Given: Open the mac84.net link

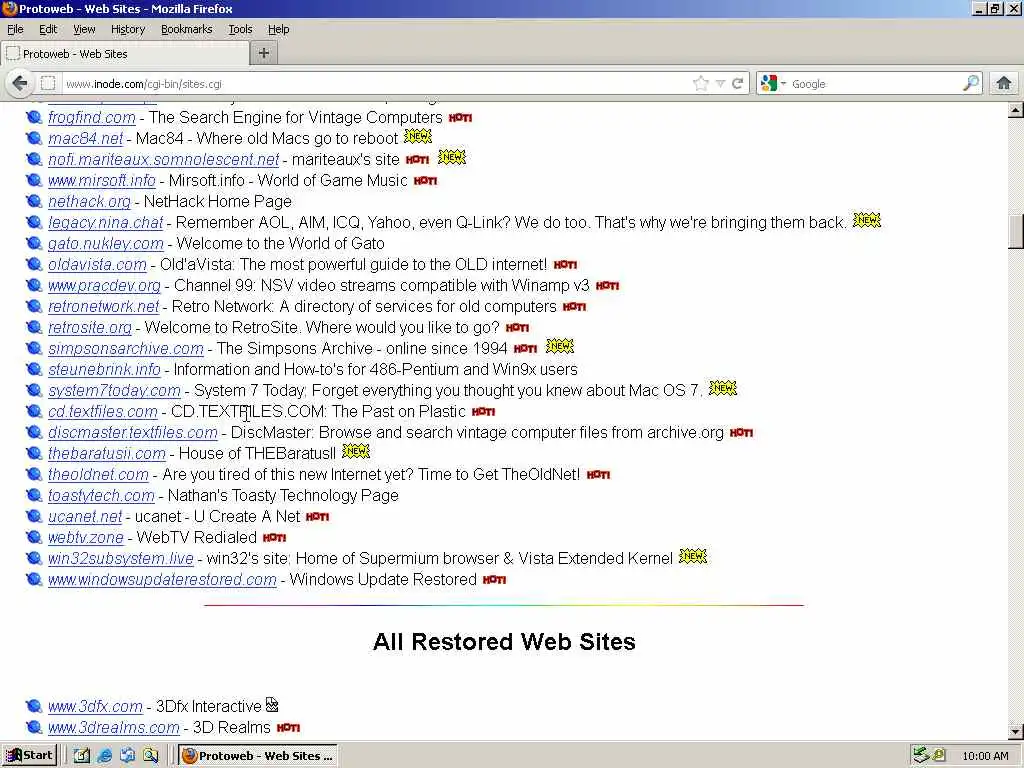Looking at the screenshot, I should [86, 138].
